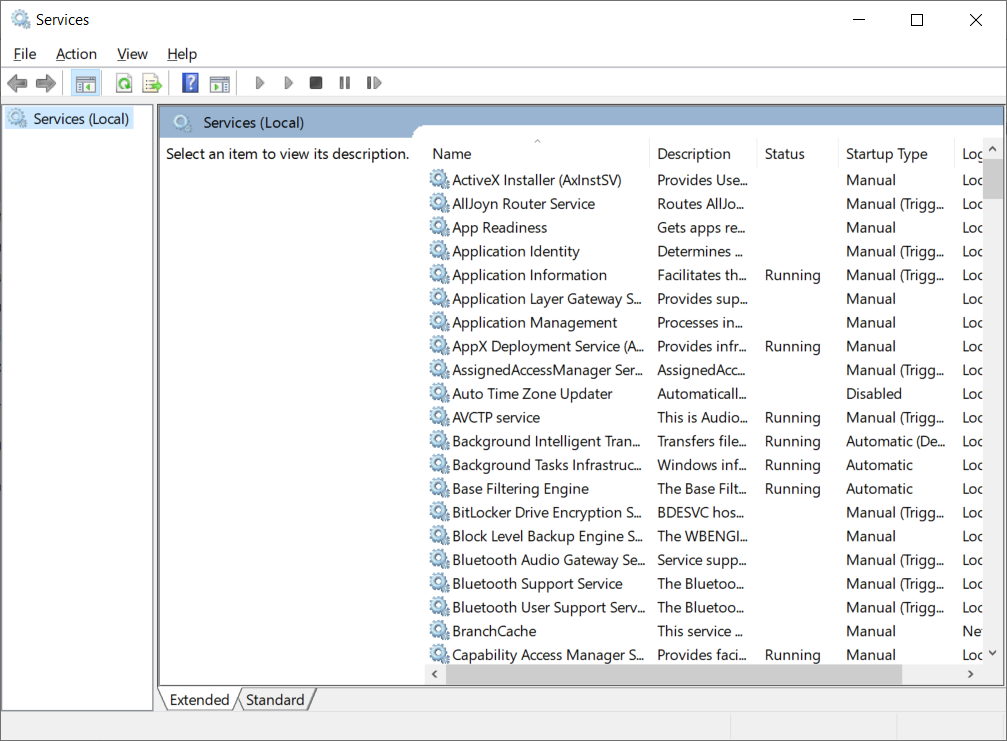The height and width of the screenshot is (741, 1007).
Task: Click the Start Service play icon
Action: [259, 83]
